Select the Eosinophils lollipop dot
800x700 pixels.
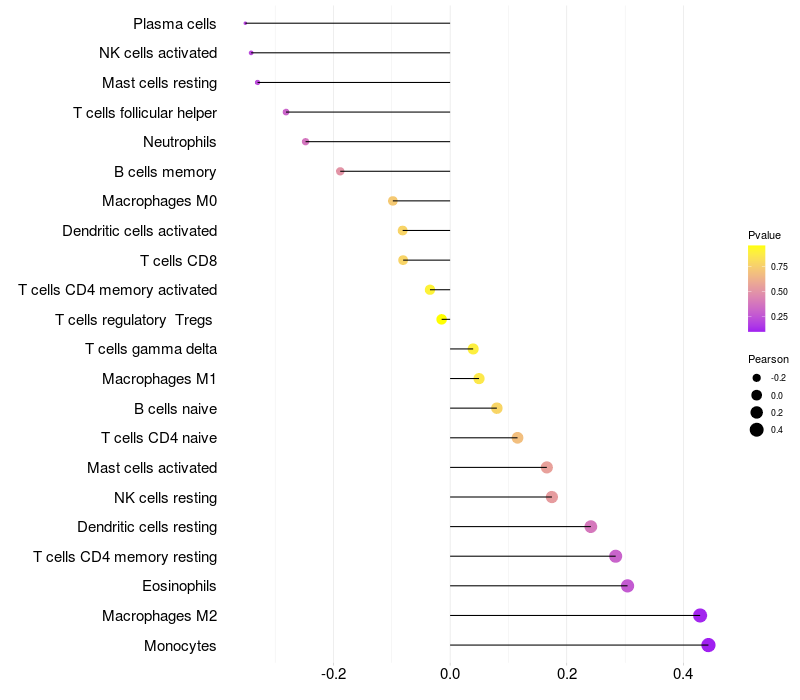(x=627, y=586)
